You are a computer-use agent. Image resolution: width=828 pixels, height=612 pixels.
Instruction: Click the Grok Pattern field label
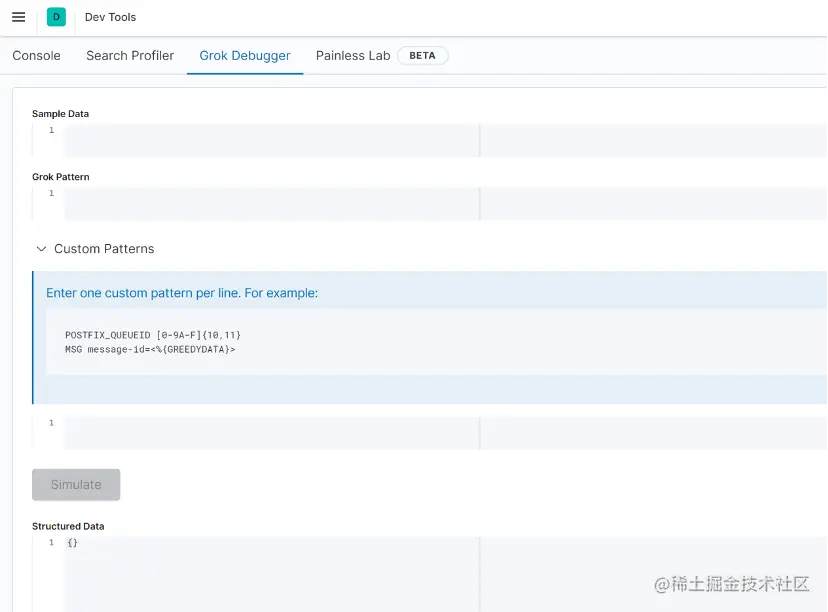pyautogui.click(x=61, y=176)
